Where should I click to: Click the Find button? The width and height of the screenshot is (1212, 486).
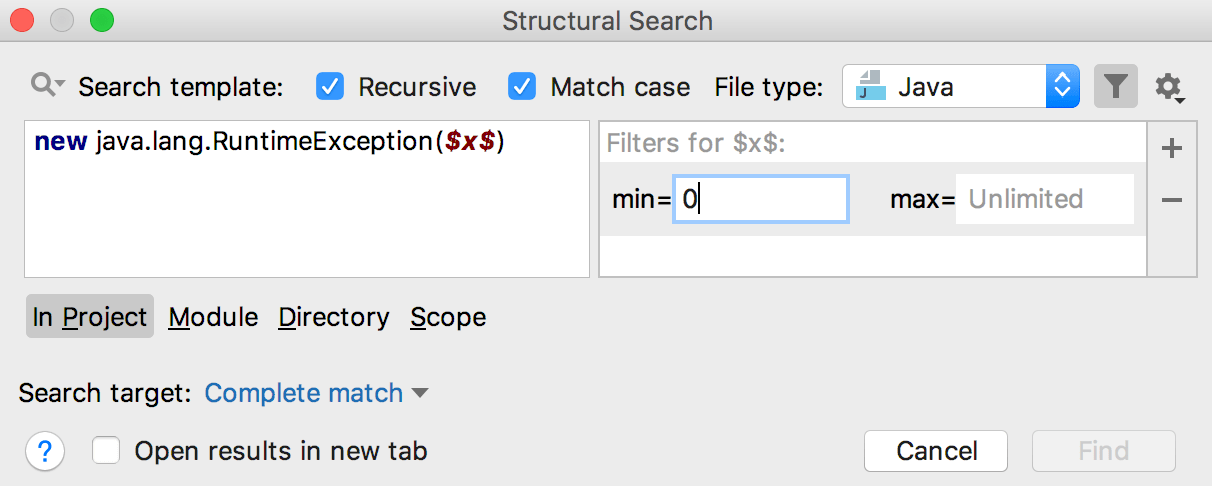pyautogui.click(x=1103, y=451)
